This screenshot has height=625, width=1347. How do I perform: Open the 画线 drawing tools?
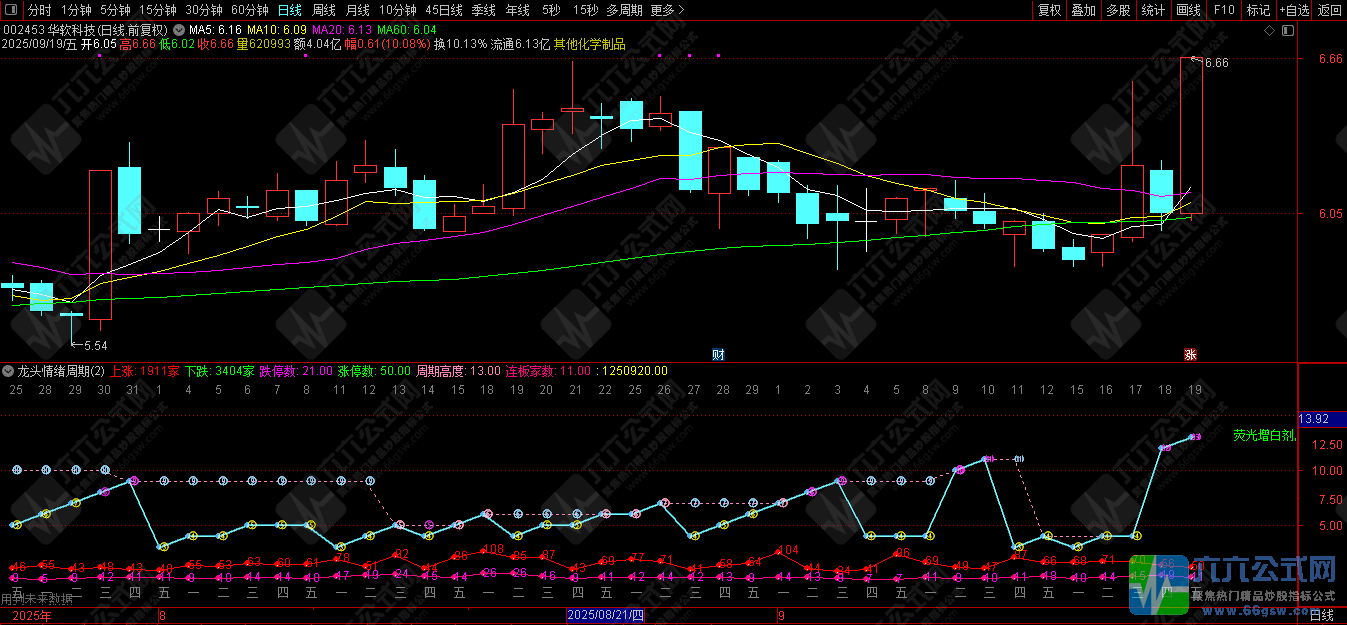(x=1188, y=10)
